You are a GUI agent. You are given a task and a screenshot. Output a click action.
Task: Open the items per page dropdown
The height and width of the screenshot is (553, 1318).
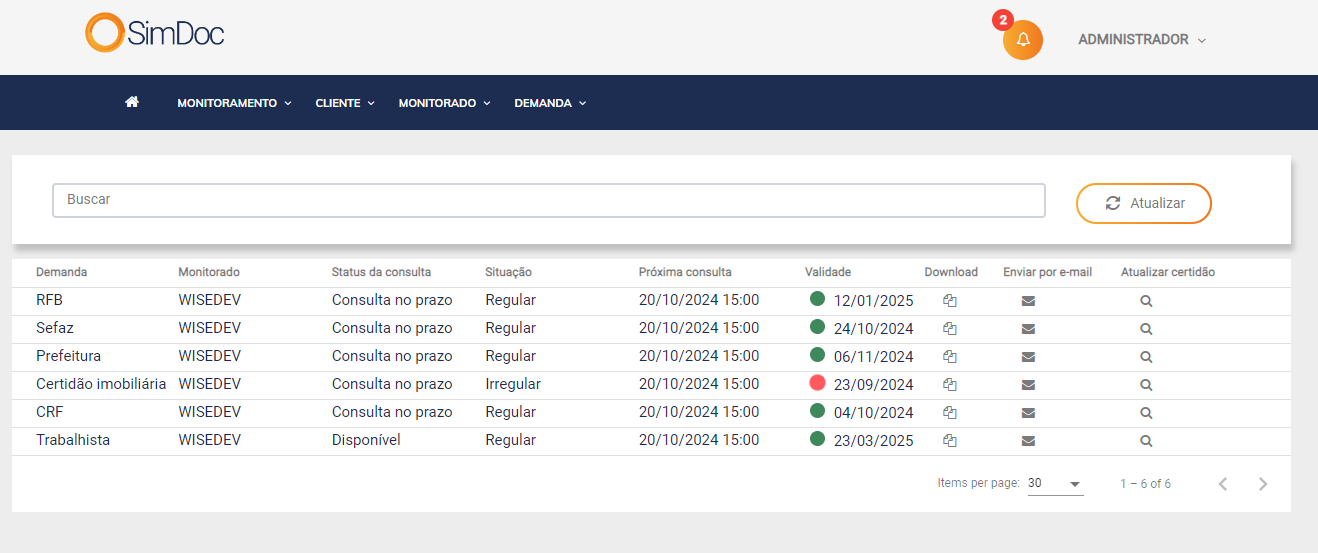[1055, 484]
